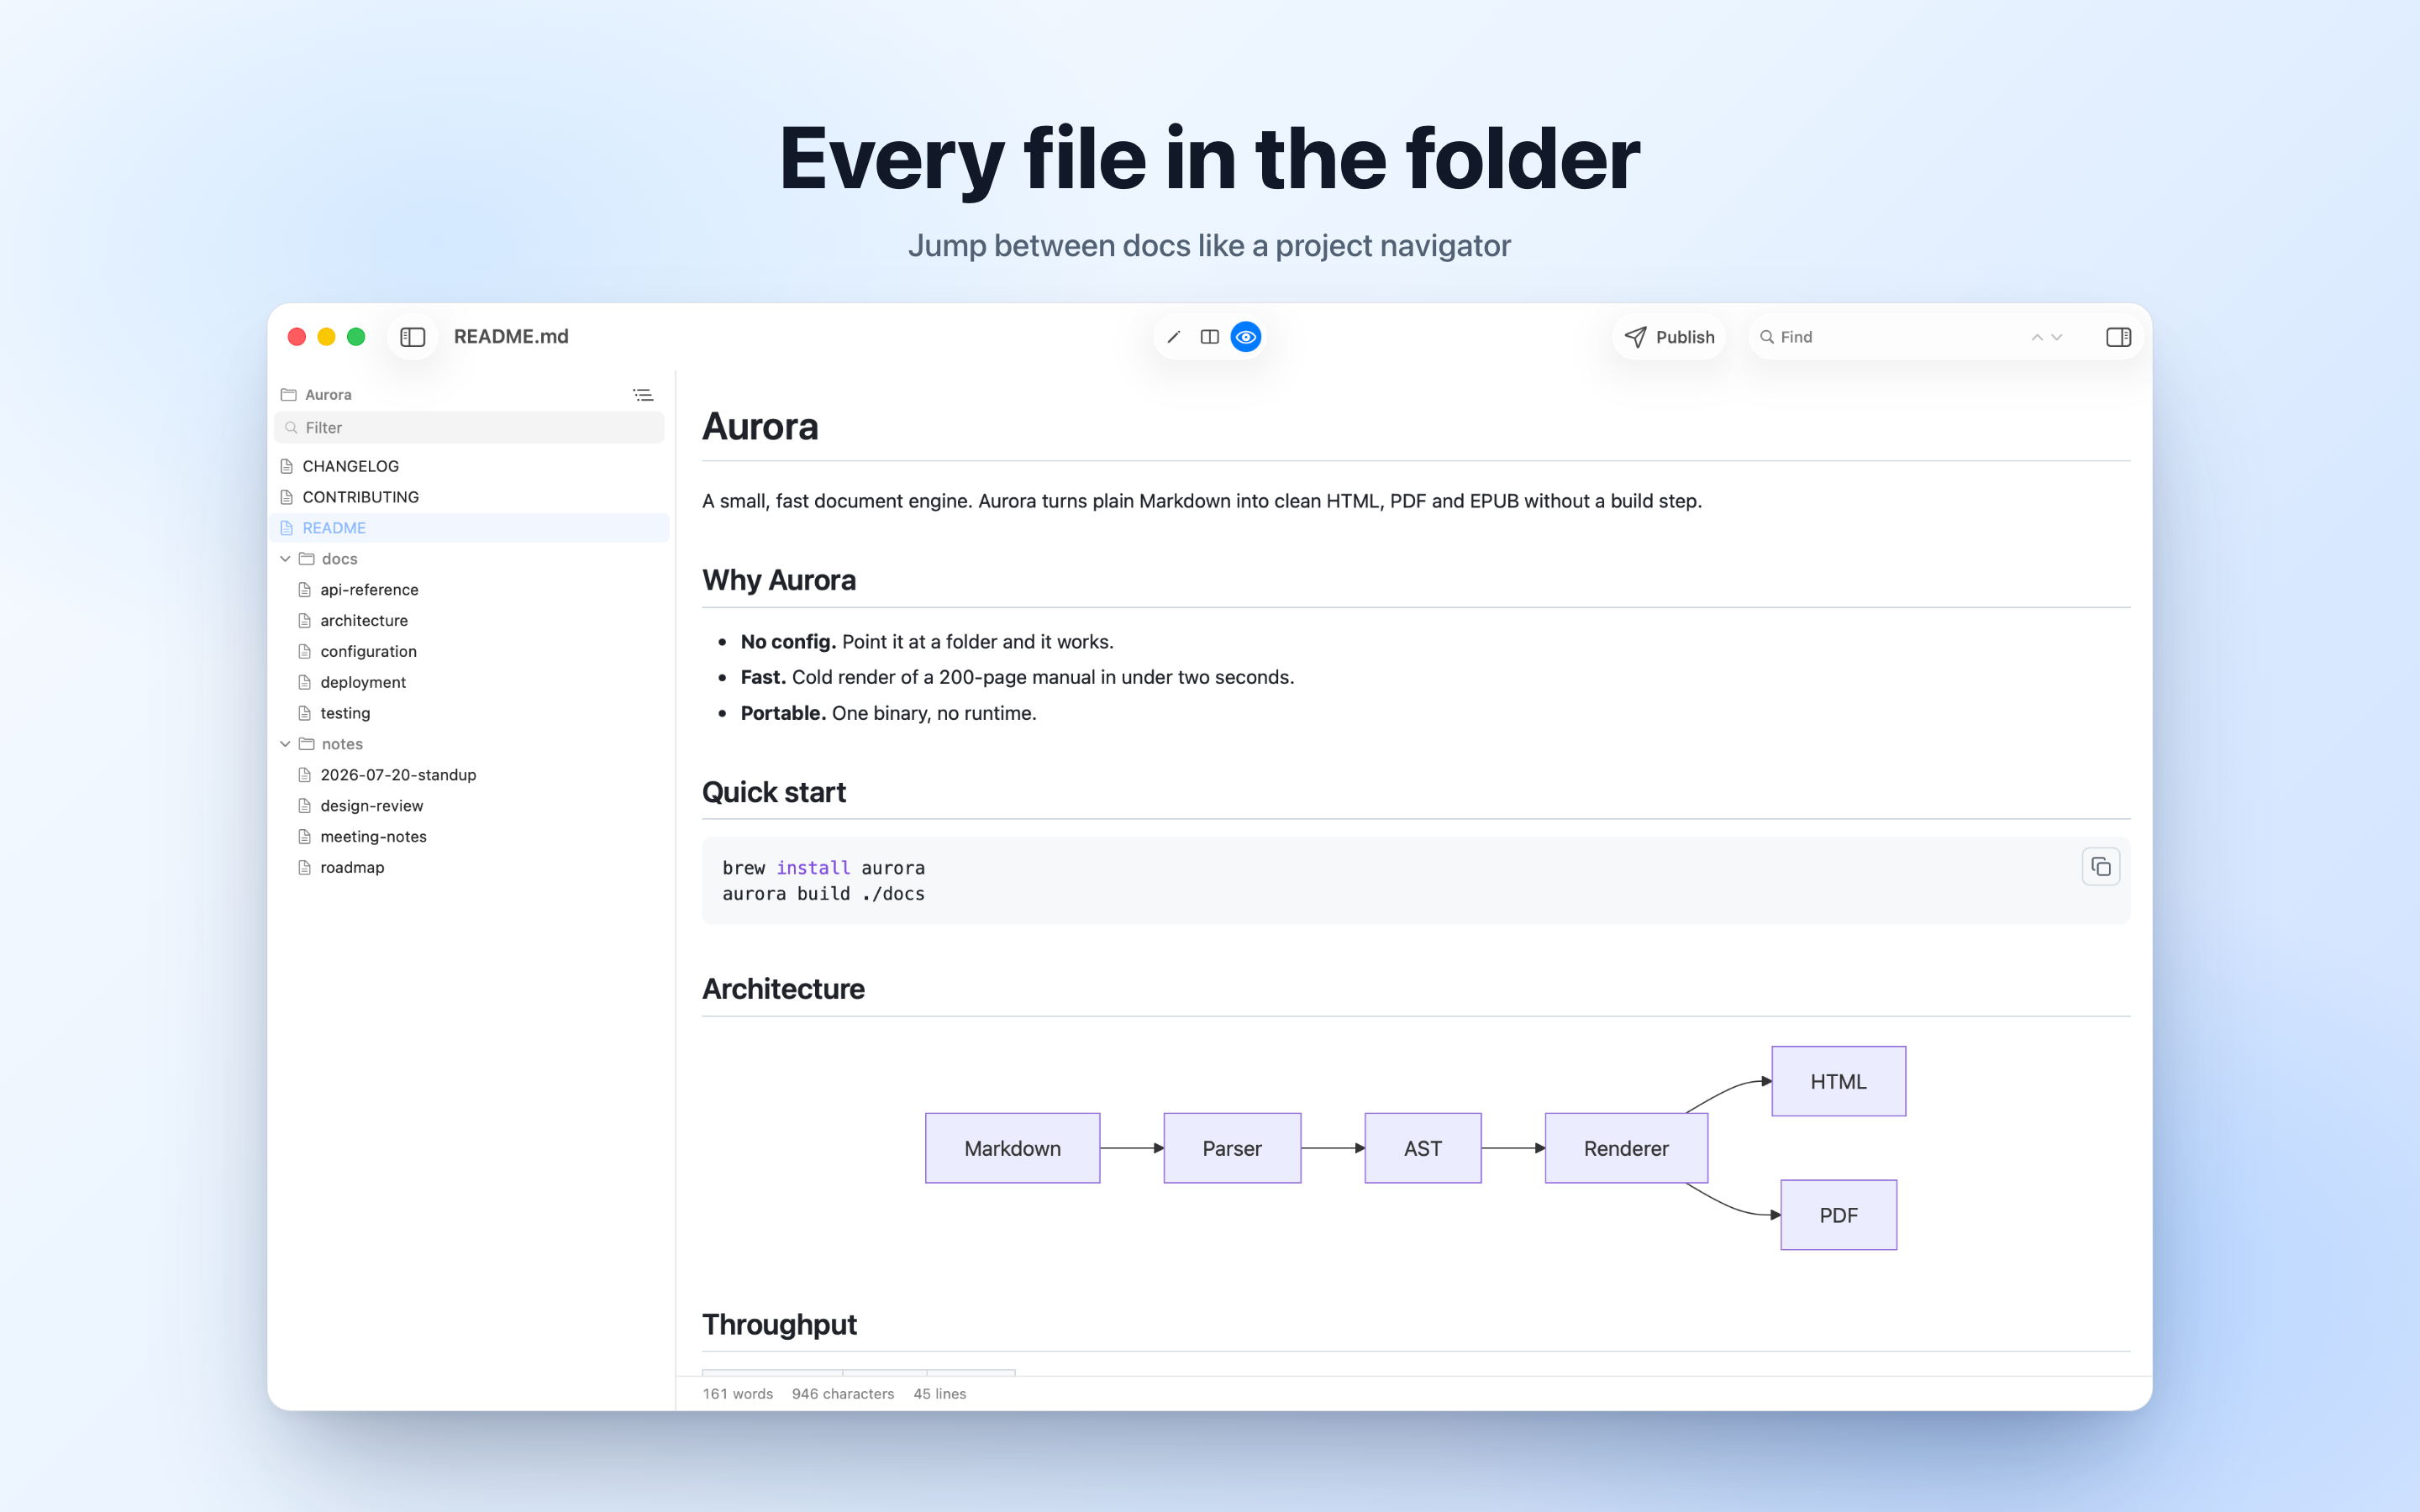The image size is (2420, 1512).
Task: Collapse the docs folder chevron
Action: coord(285,559)
